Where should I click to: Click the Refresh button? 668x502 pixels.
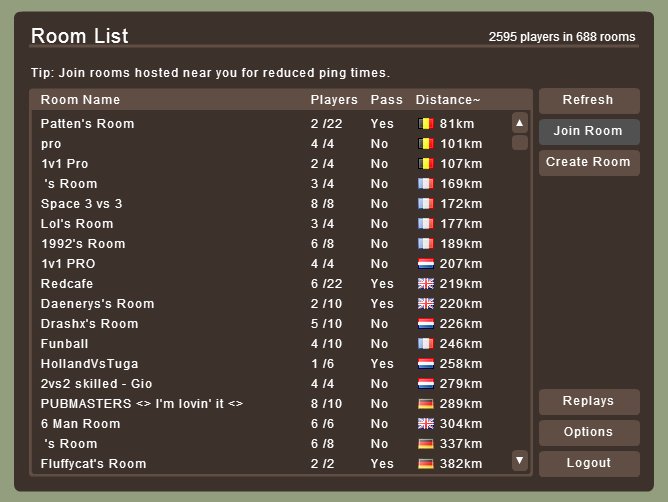[589, 101]
